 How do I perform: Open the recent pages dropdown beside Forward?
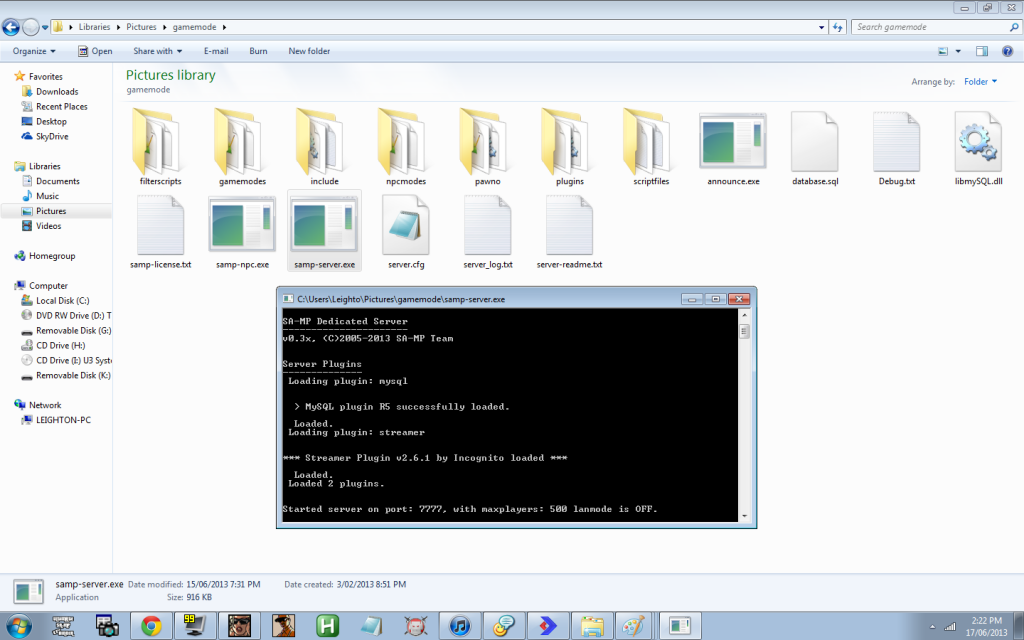point(44,27)
